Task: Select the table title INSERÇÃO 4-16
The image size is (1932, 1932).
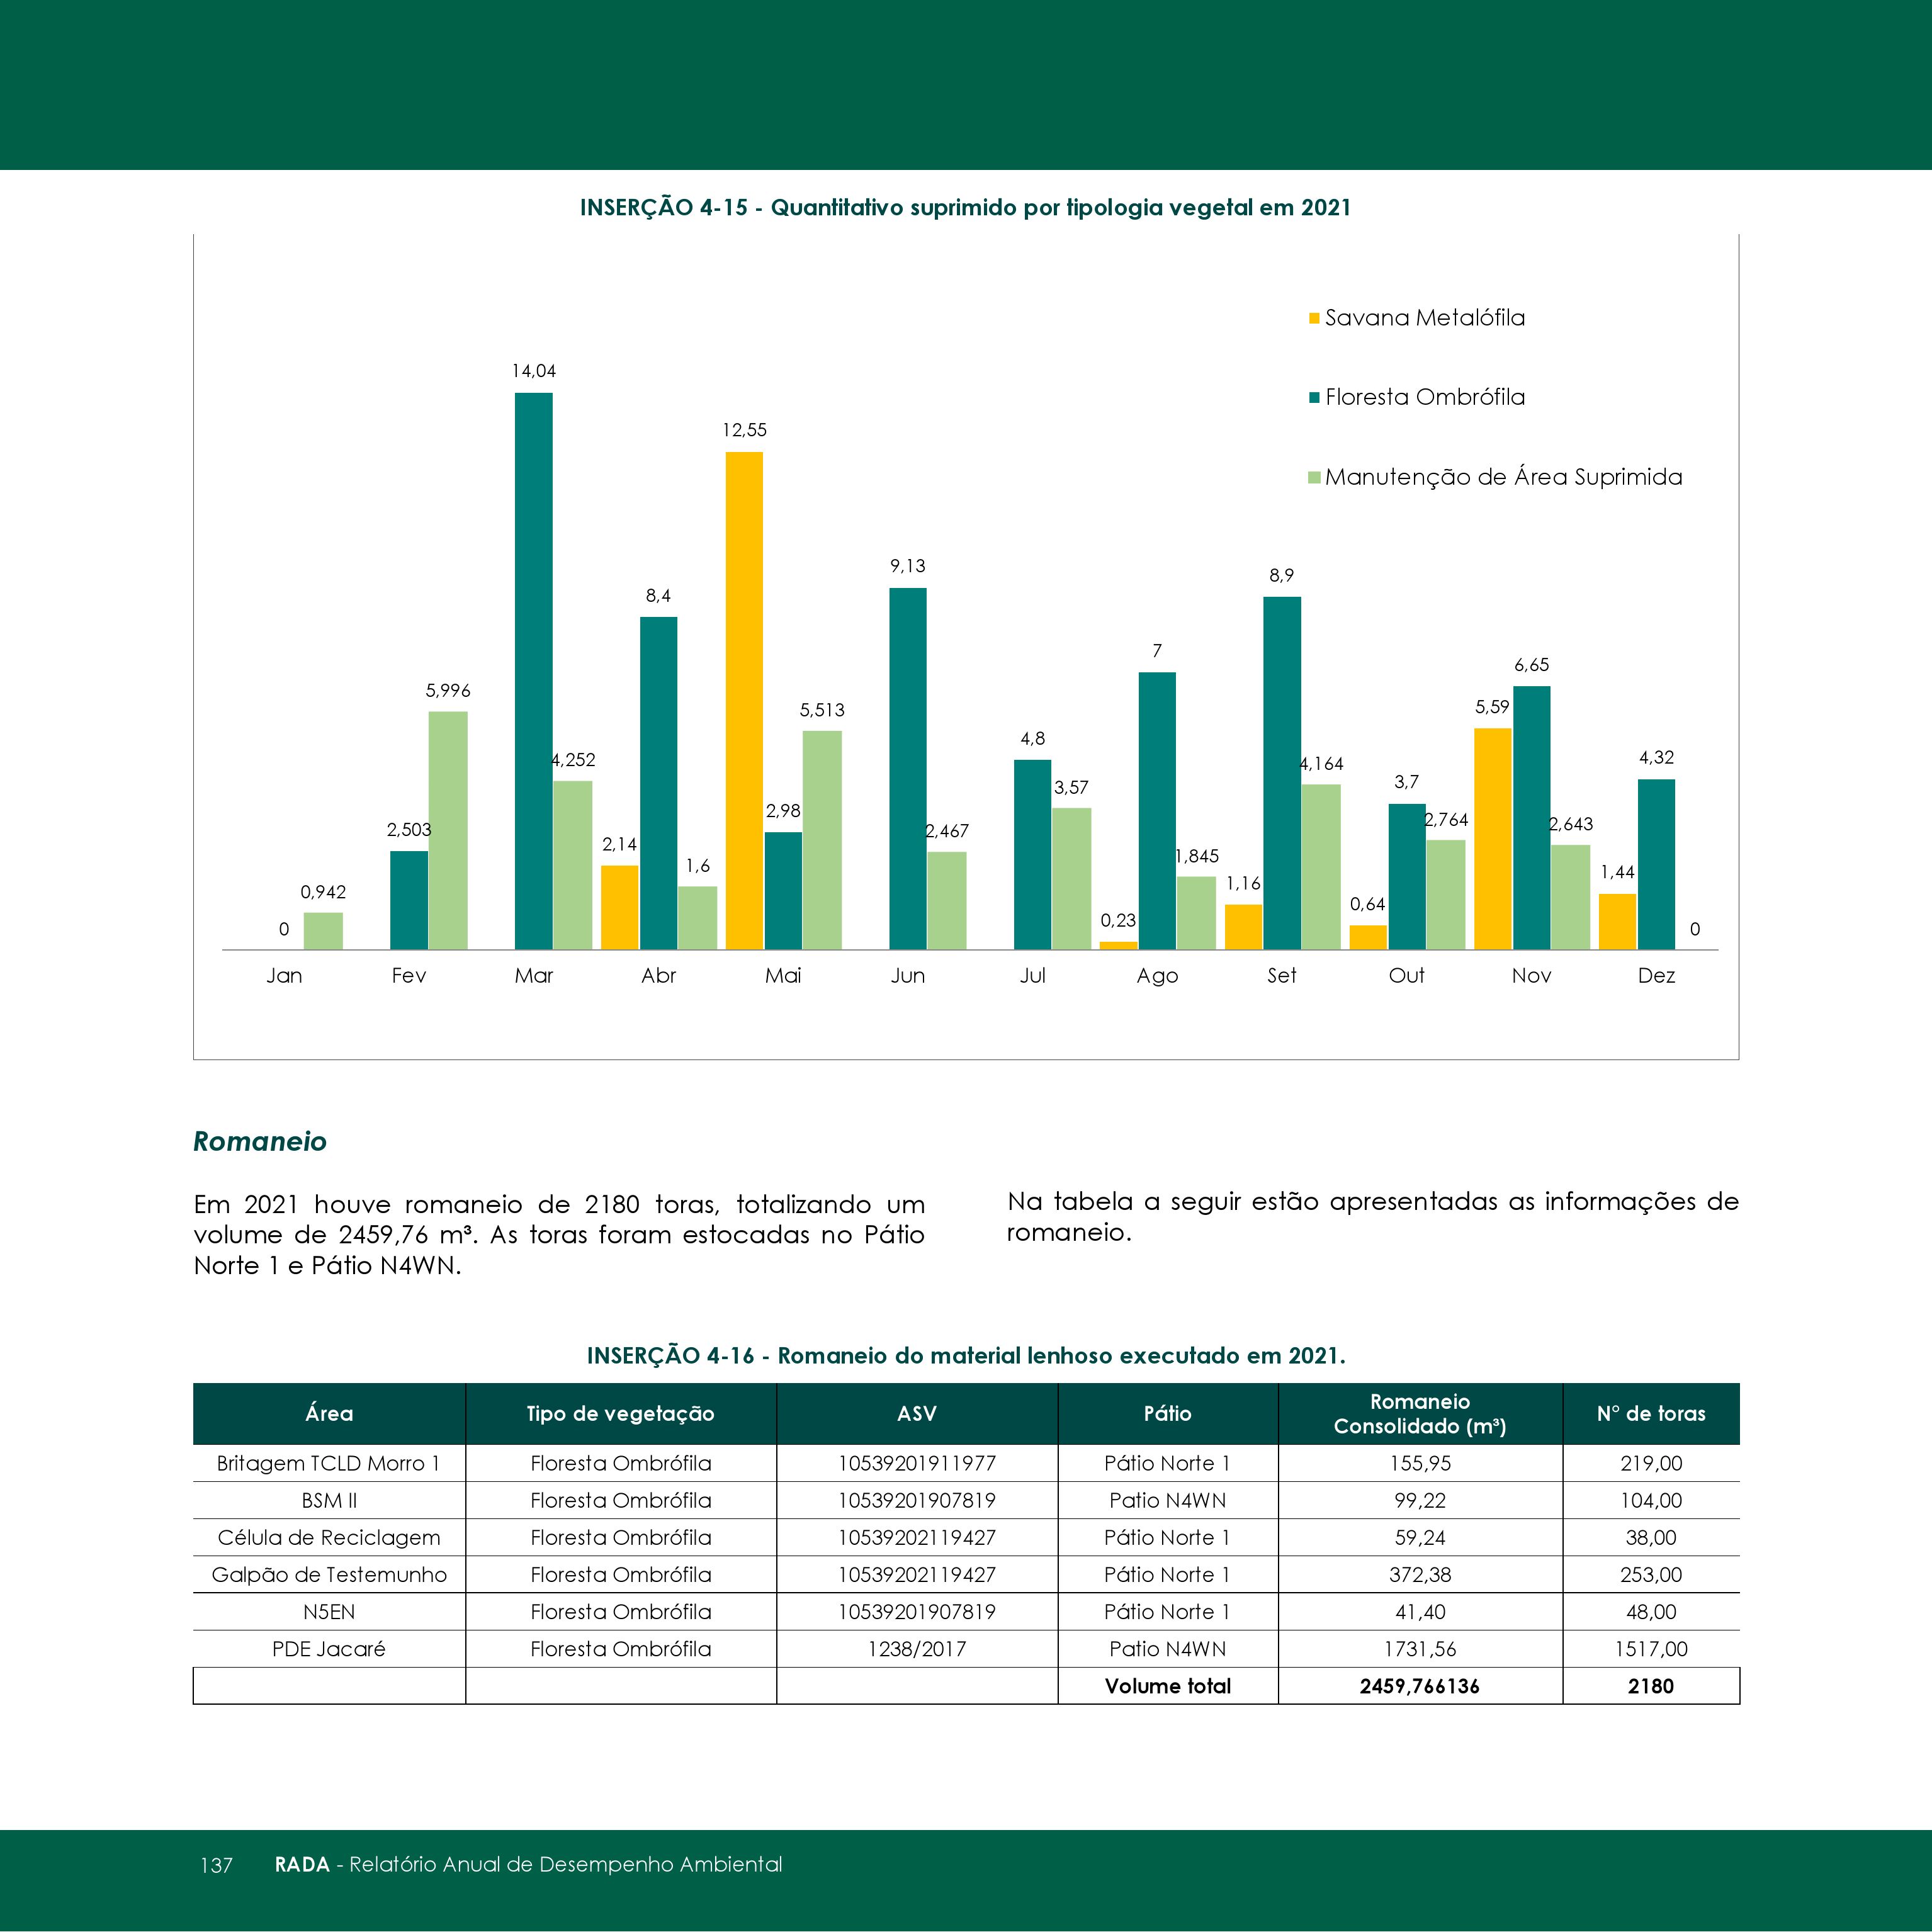Action: click(x=966, y=1356)
